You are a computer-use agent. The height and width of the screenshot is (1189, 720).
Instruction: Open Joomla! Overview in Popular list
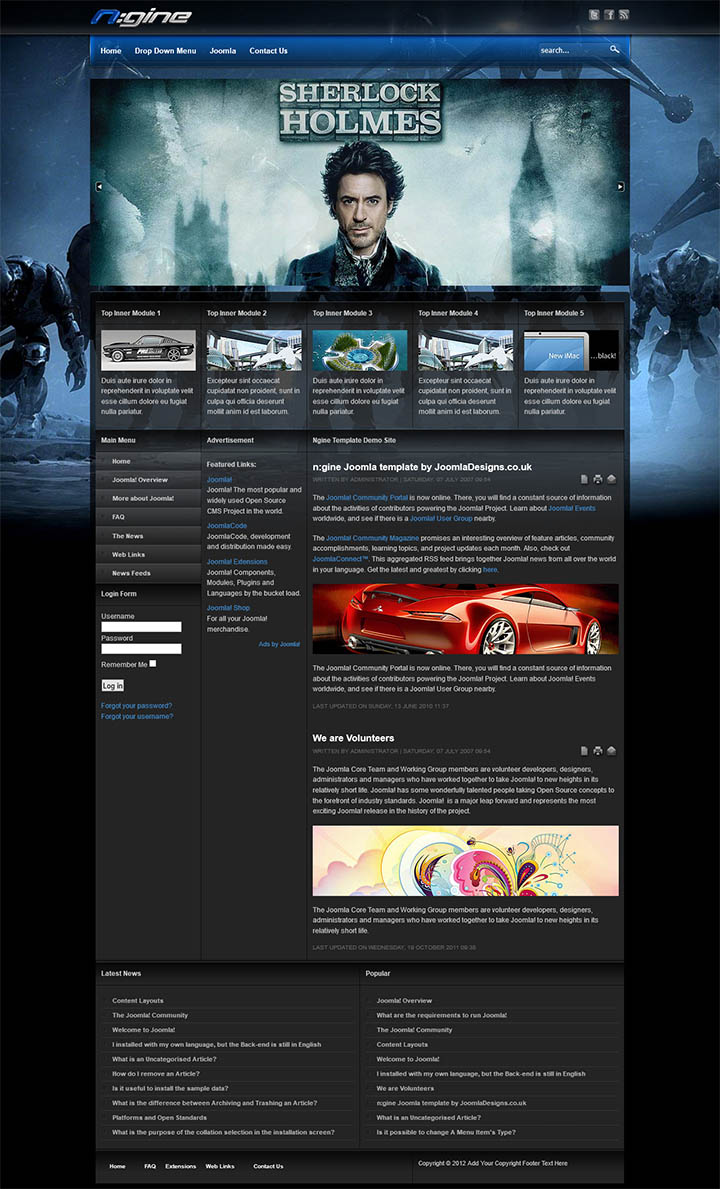coord(404,1001)
